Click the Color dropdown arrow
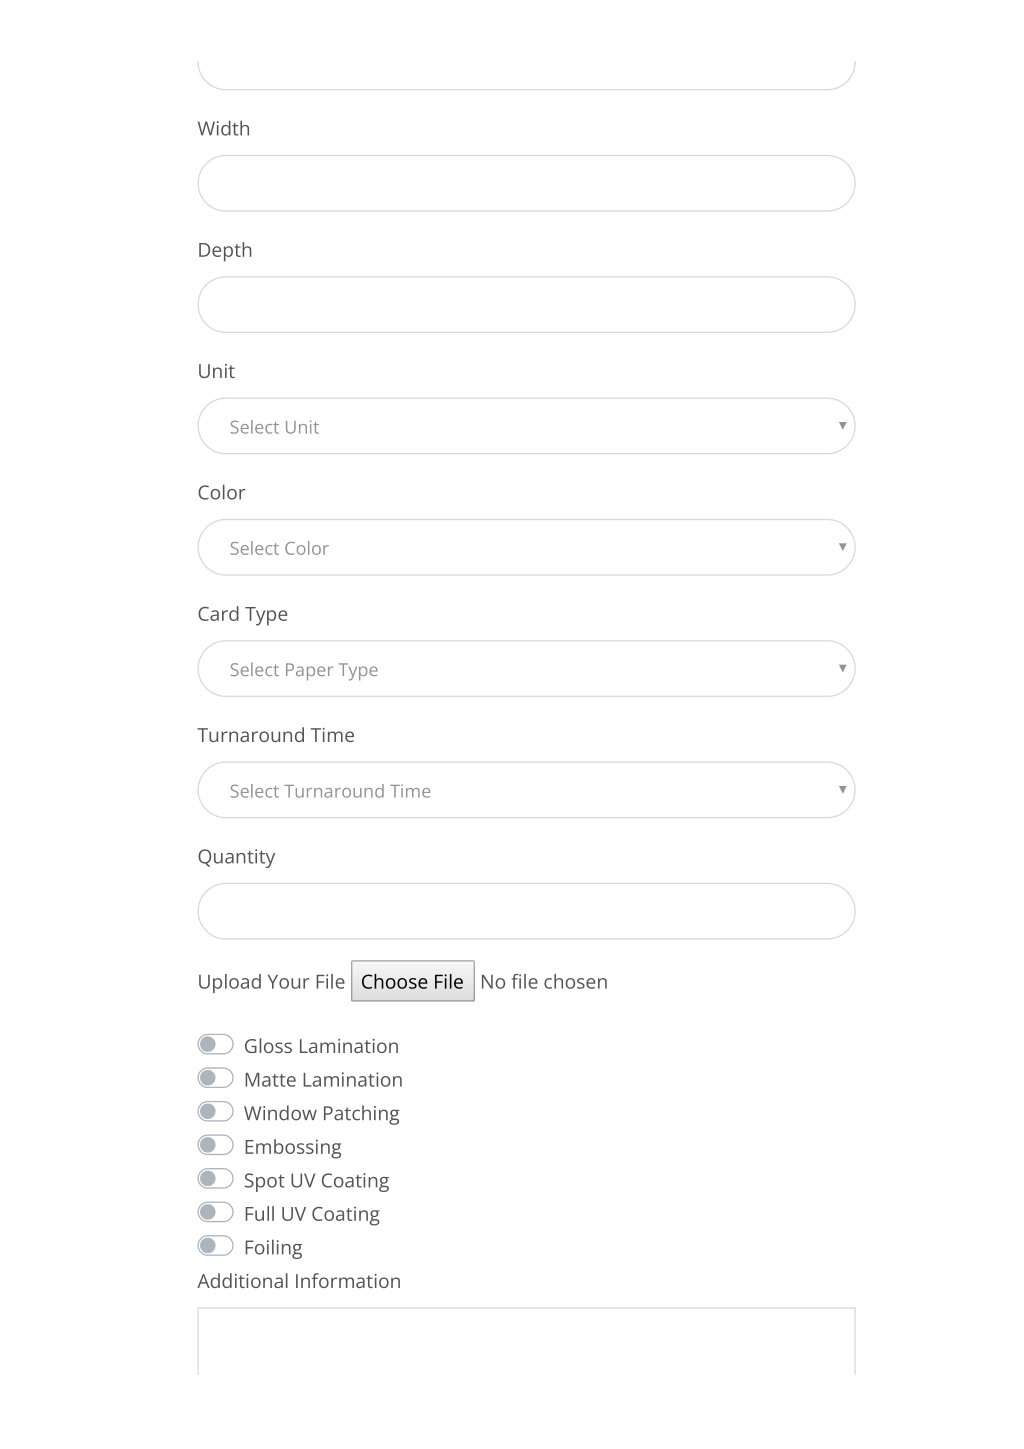 coord(842,547)
